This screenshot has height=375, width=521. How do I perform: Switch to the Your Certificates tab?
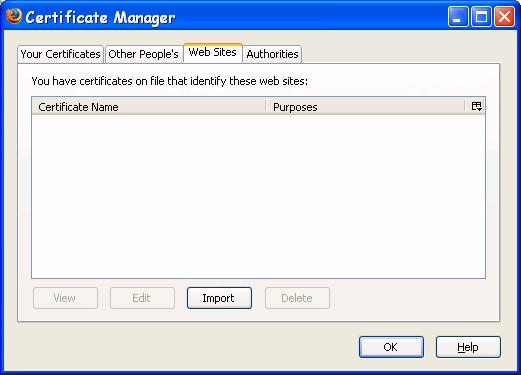[60, 54]
